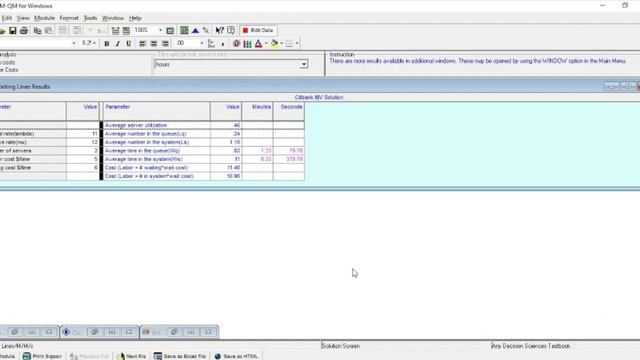Click the blue triangle distribution icon
Viewport: 640px width, 360px height.
click(x=195, y=31)
